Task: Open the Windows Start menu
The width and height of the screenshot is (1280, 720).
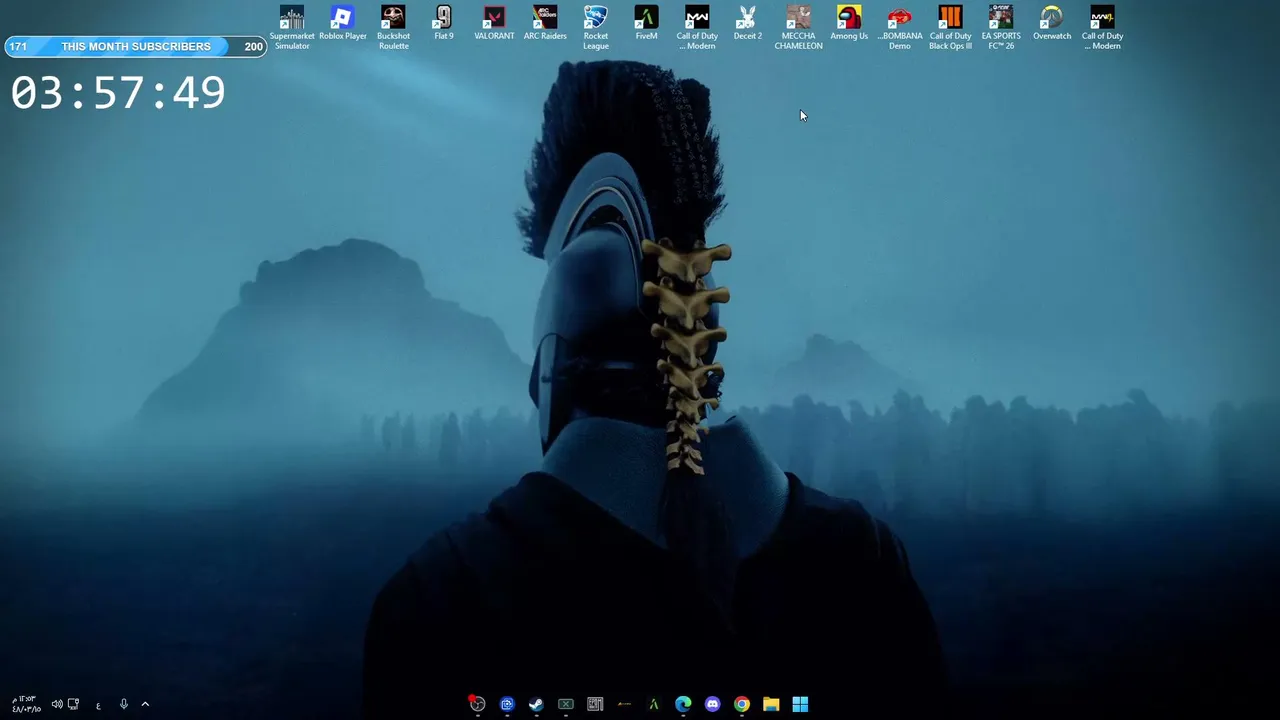Action: (x=800, y=704)
